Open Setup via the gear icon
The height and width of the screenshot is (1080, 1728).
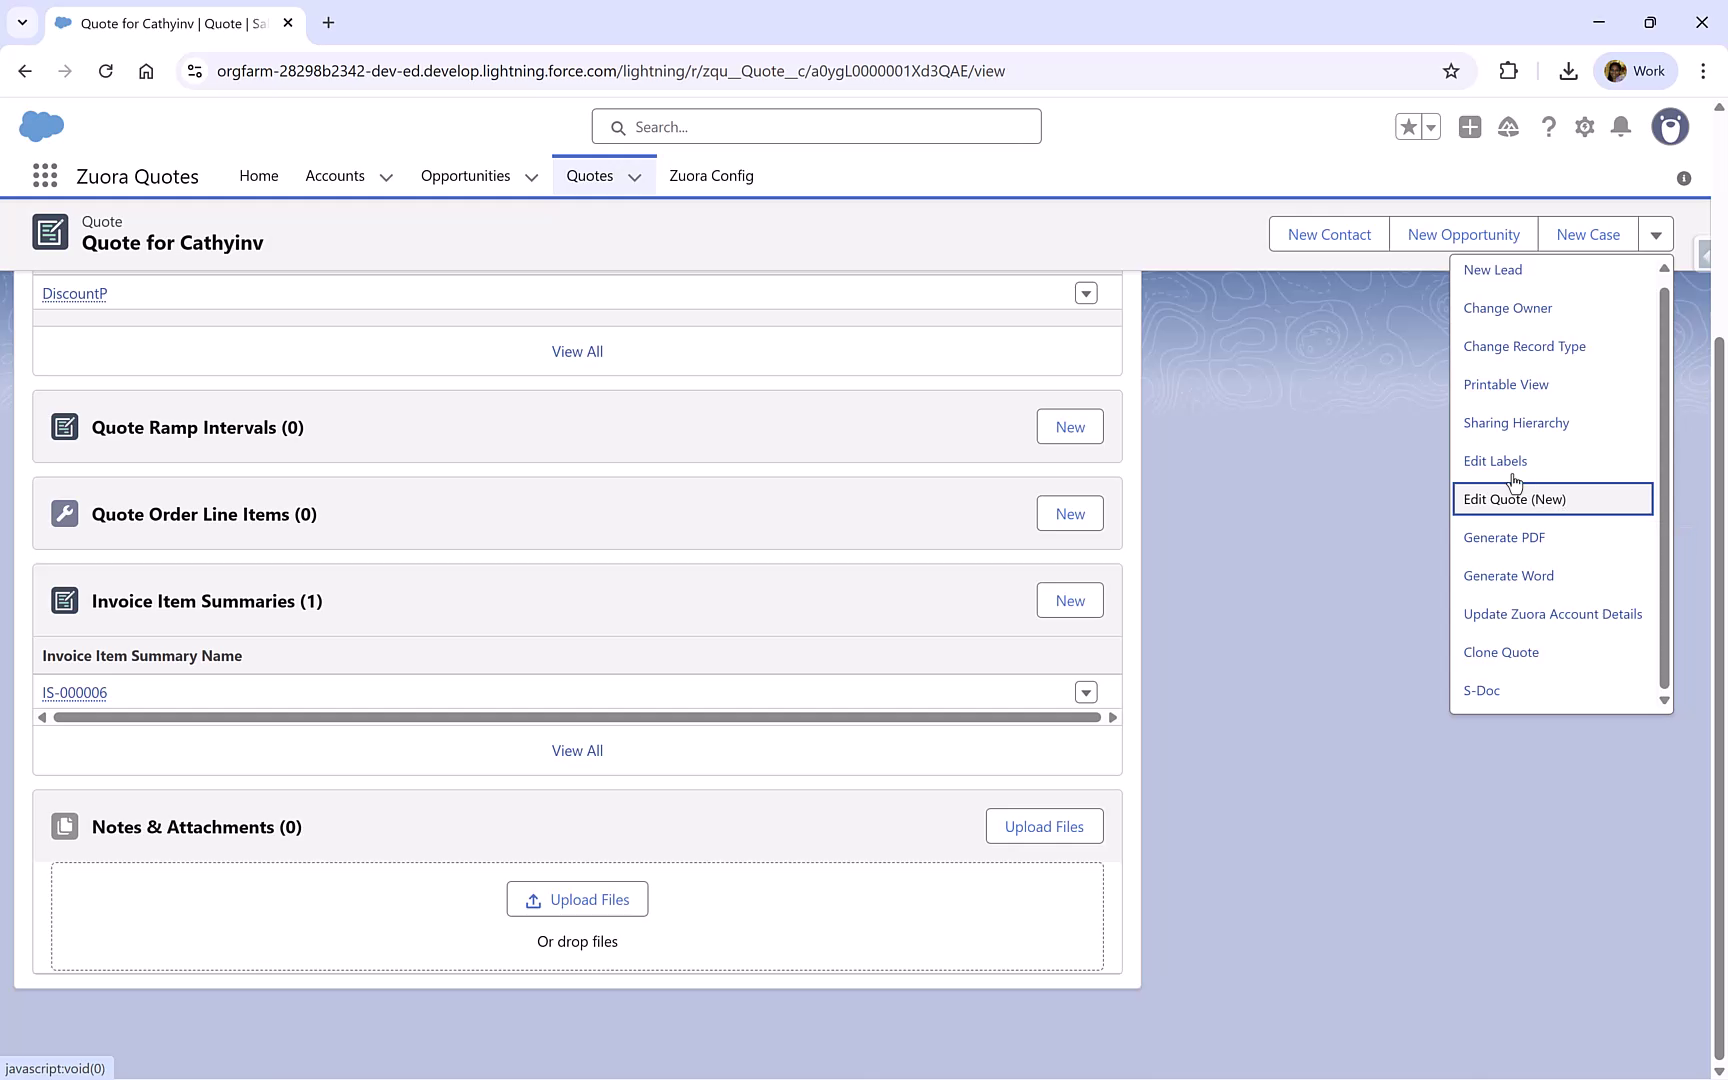[x=1585, y=127]
